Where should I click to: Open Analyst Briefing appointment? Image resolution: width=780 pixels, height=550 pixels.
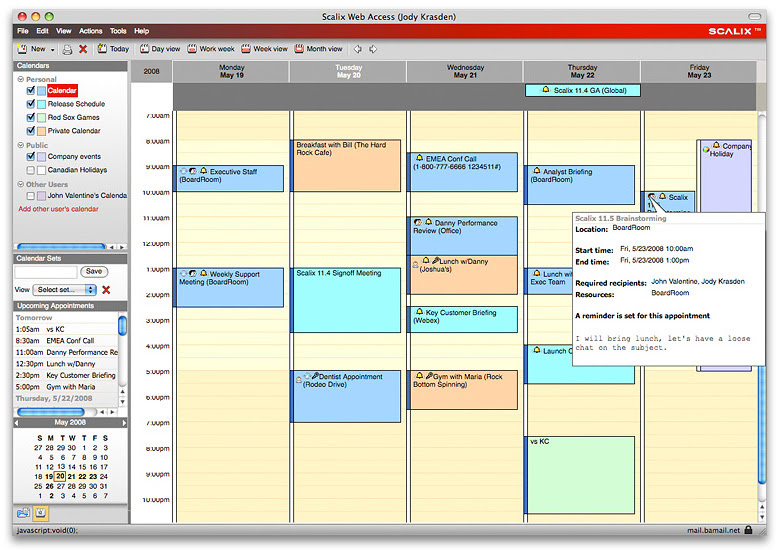point(580,184)
